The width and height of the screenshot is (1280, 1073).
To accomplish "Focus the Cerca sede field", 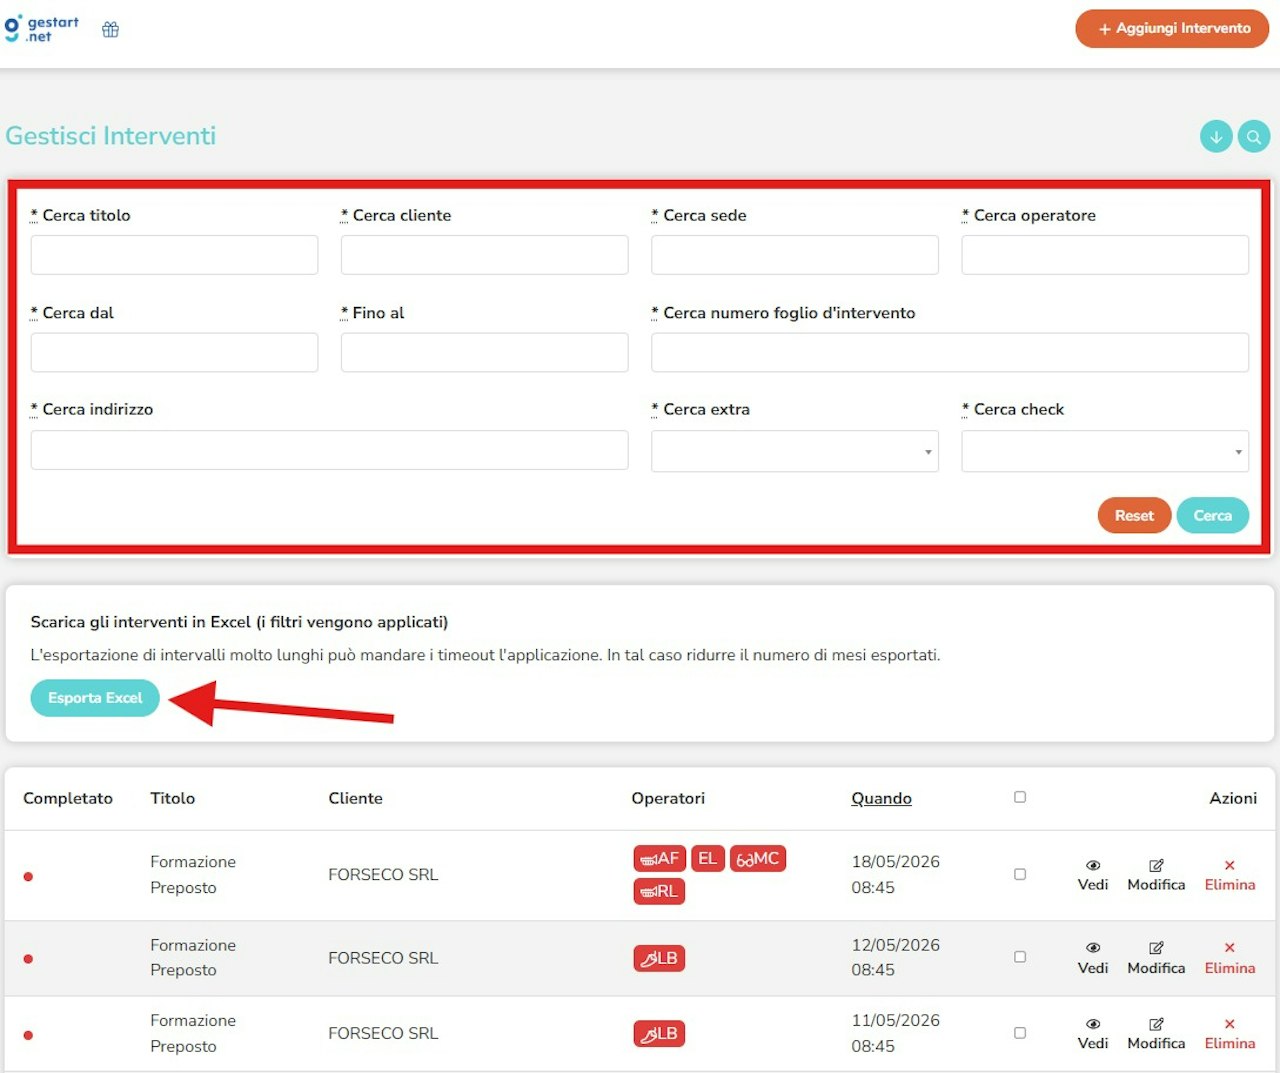I will [795, 255].
